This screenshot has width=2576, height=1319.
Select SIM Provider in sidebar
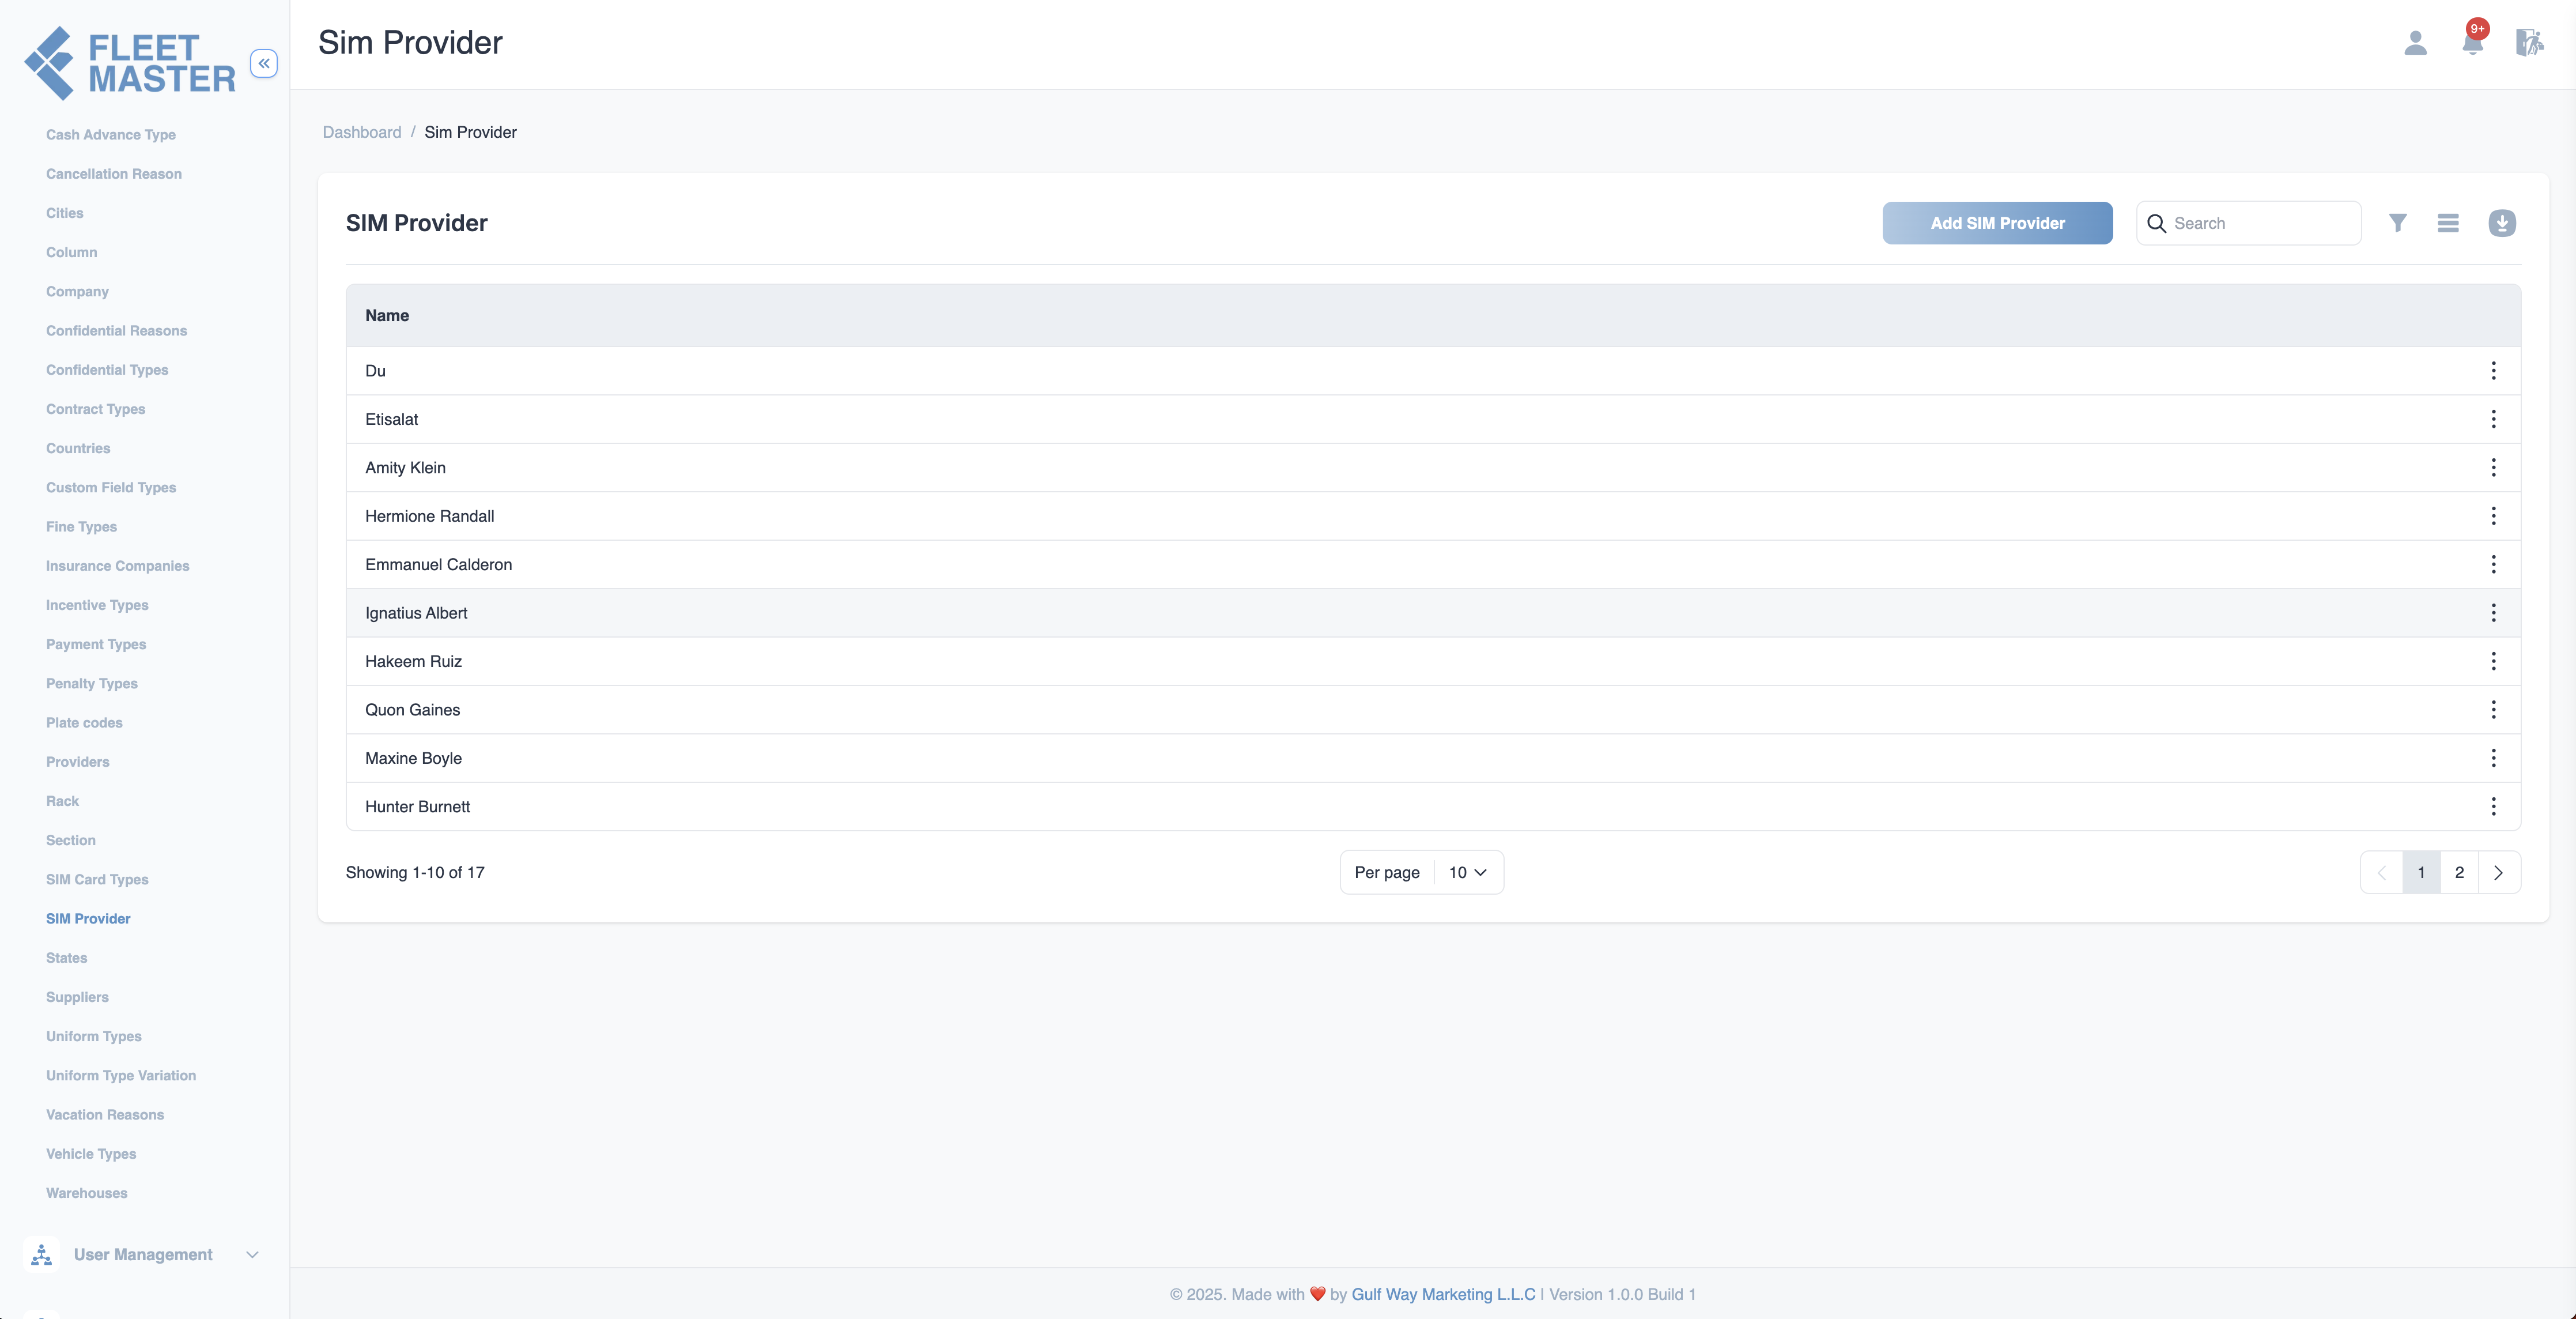point(88,919)
